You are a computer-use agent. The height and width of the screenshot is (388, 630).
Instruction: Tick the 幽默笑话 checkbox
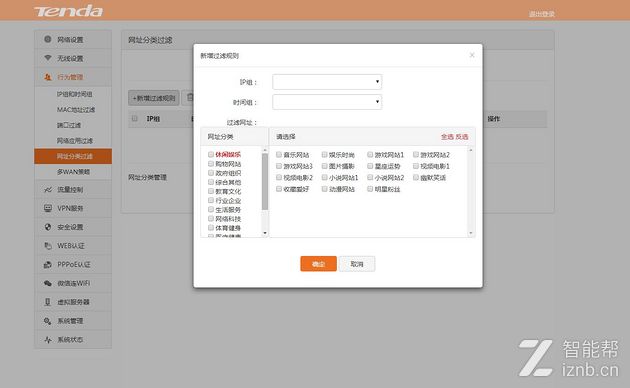[x=416, y=177]
